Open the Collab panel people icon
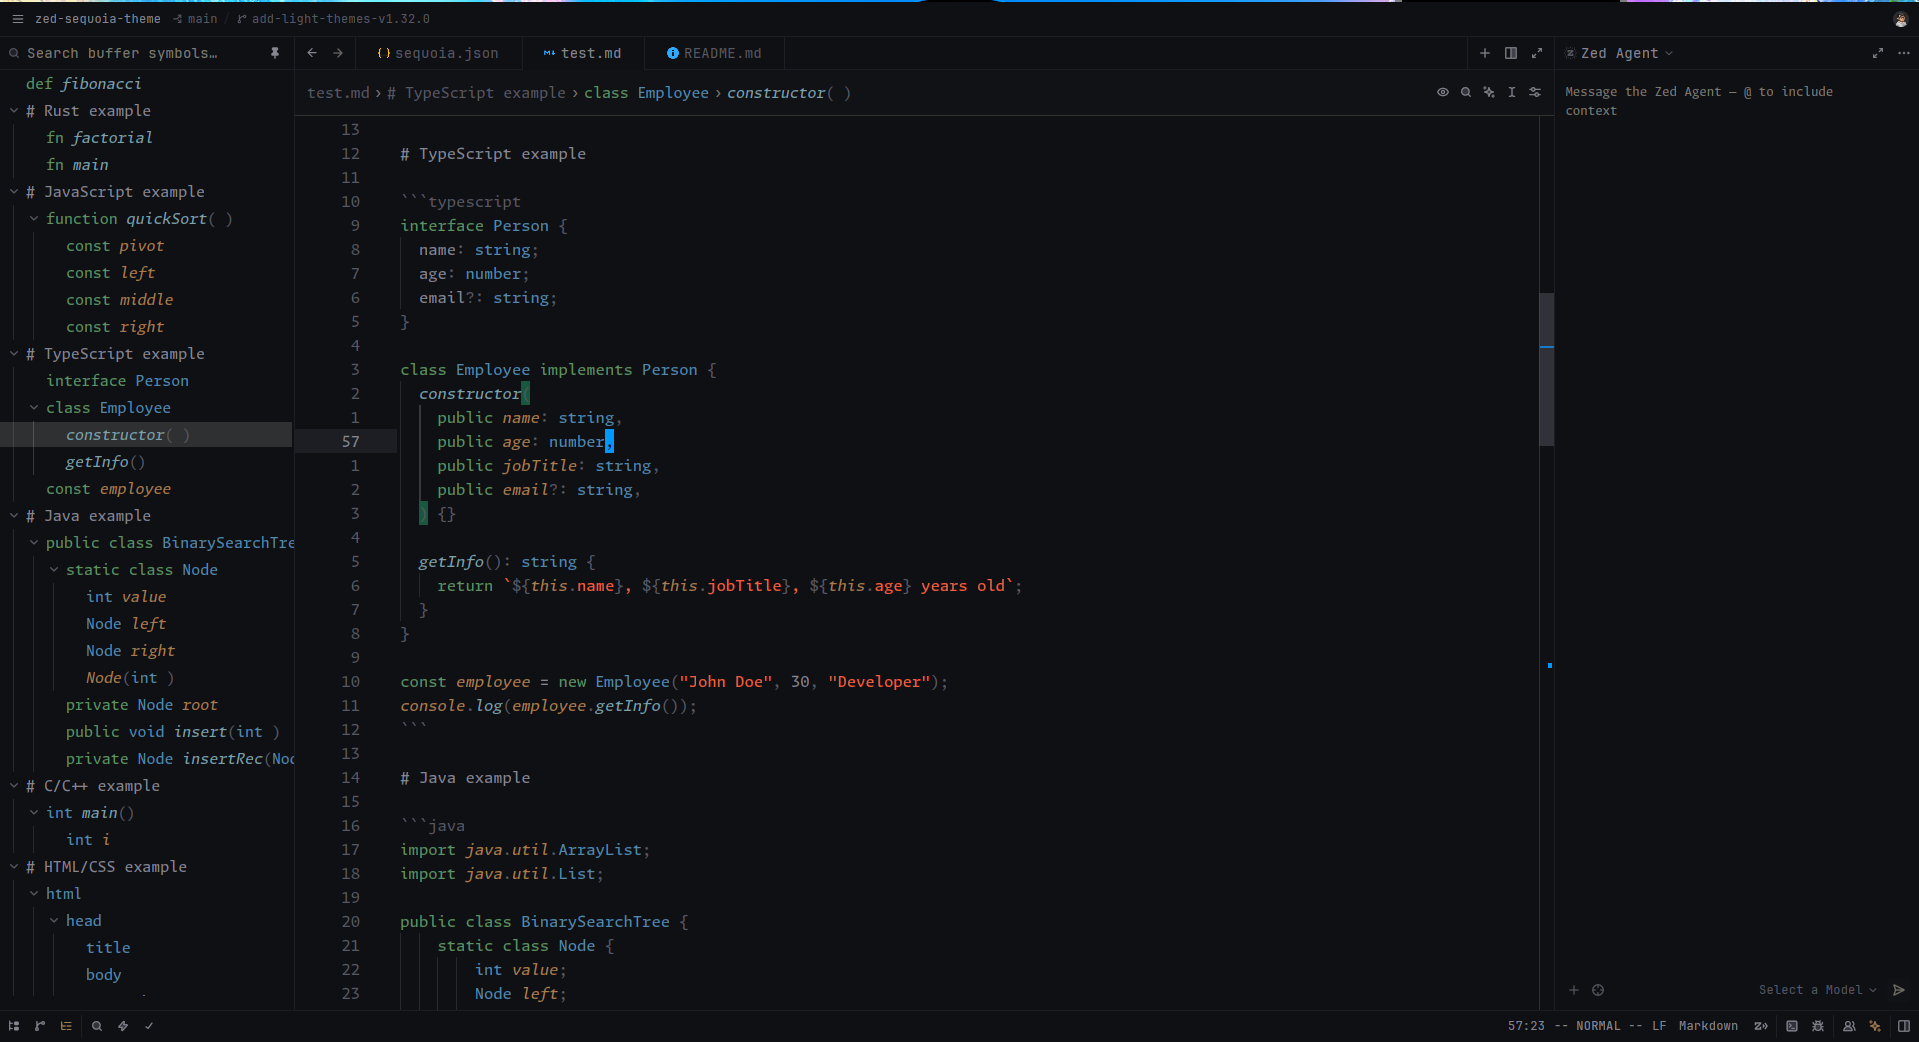The image size is (1919, 1042). (x=1849, y=1026)
